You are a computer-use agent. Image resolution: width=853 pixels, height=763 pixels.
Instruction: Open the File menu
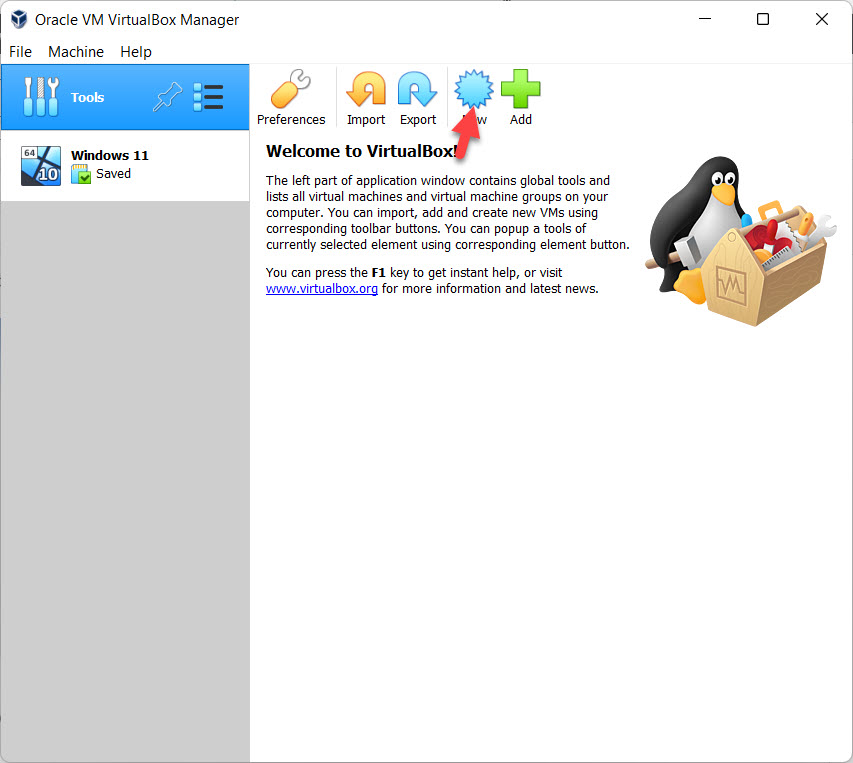[20, 52]
